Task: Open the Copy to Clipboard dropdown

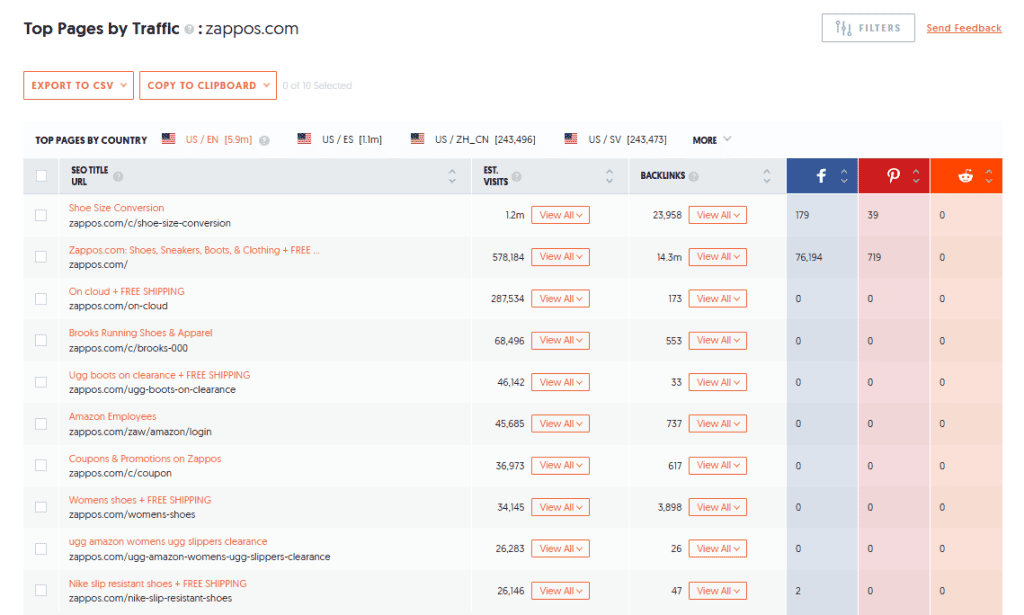Action: pyautogui.click(x=208, y=86)
